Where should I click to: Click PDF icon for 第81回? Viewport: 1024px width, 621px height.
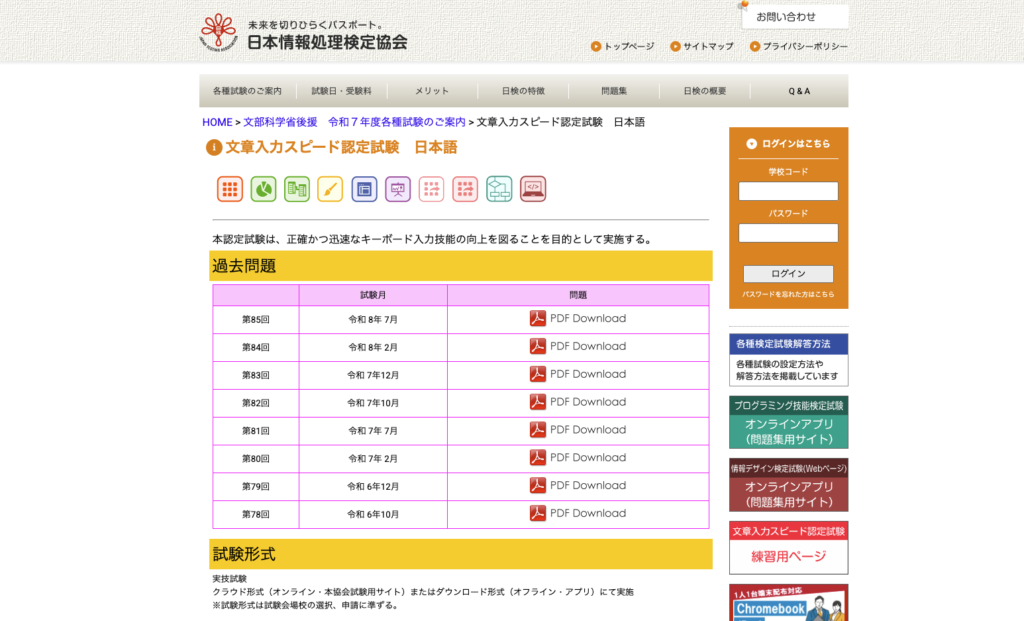tap(537, 430)
